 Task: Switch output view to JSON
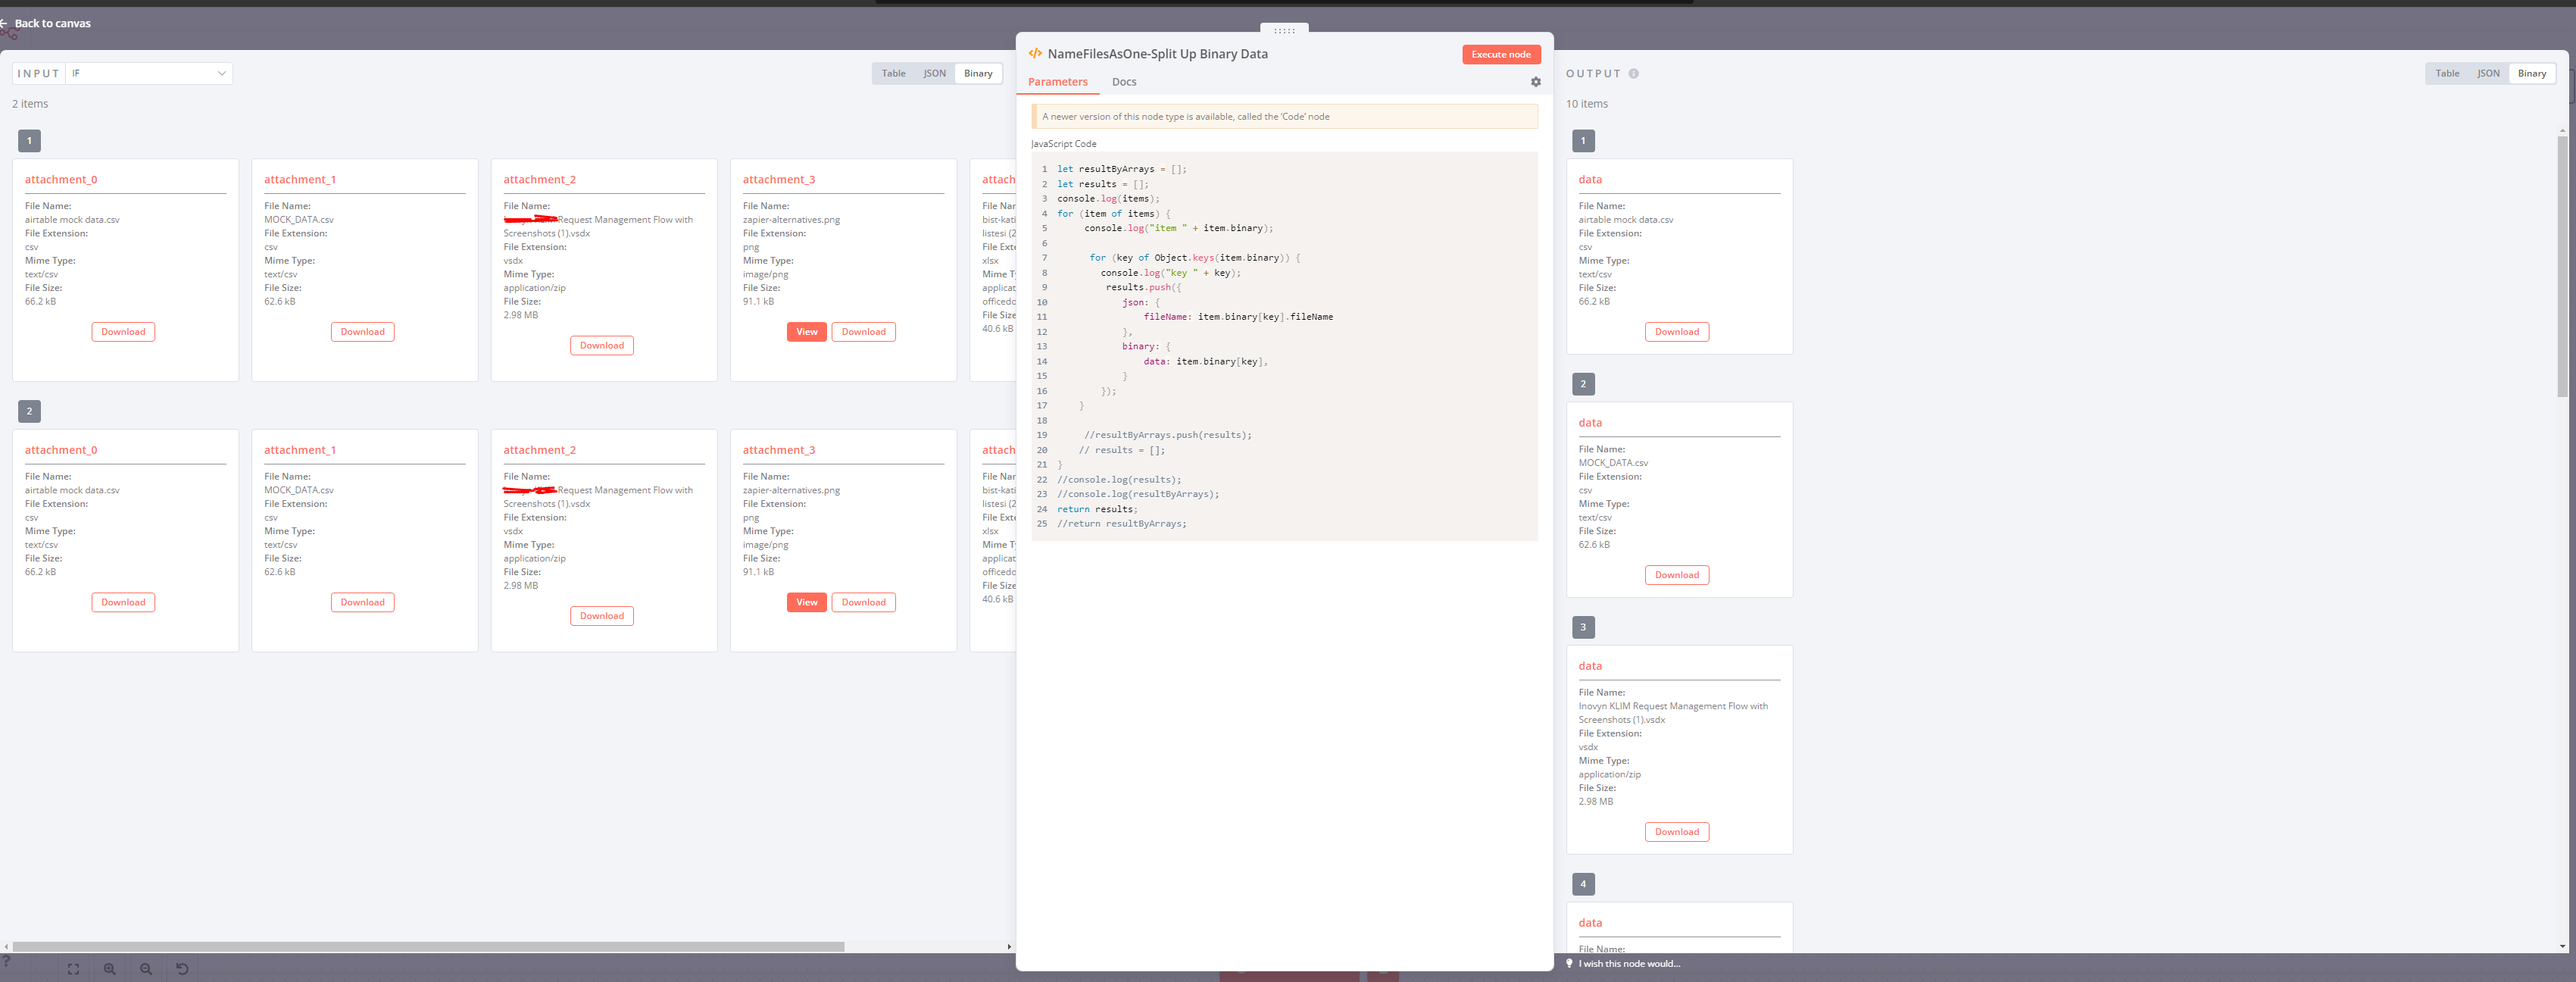coord(2488,73)
